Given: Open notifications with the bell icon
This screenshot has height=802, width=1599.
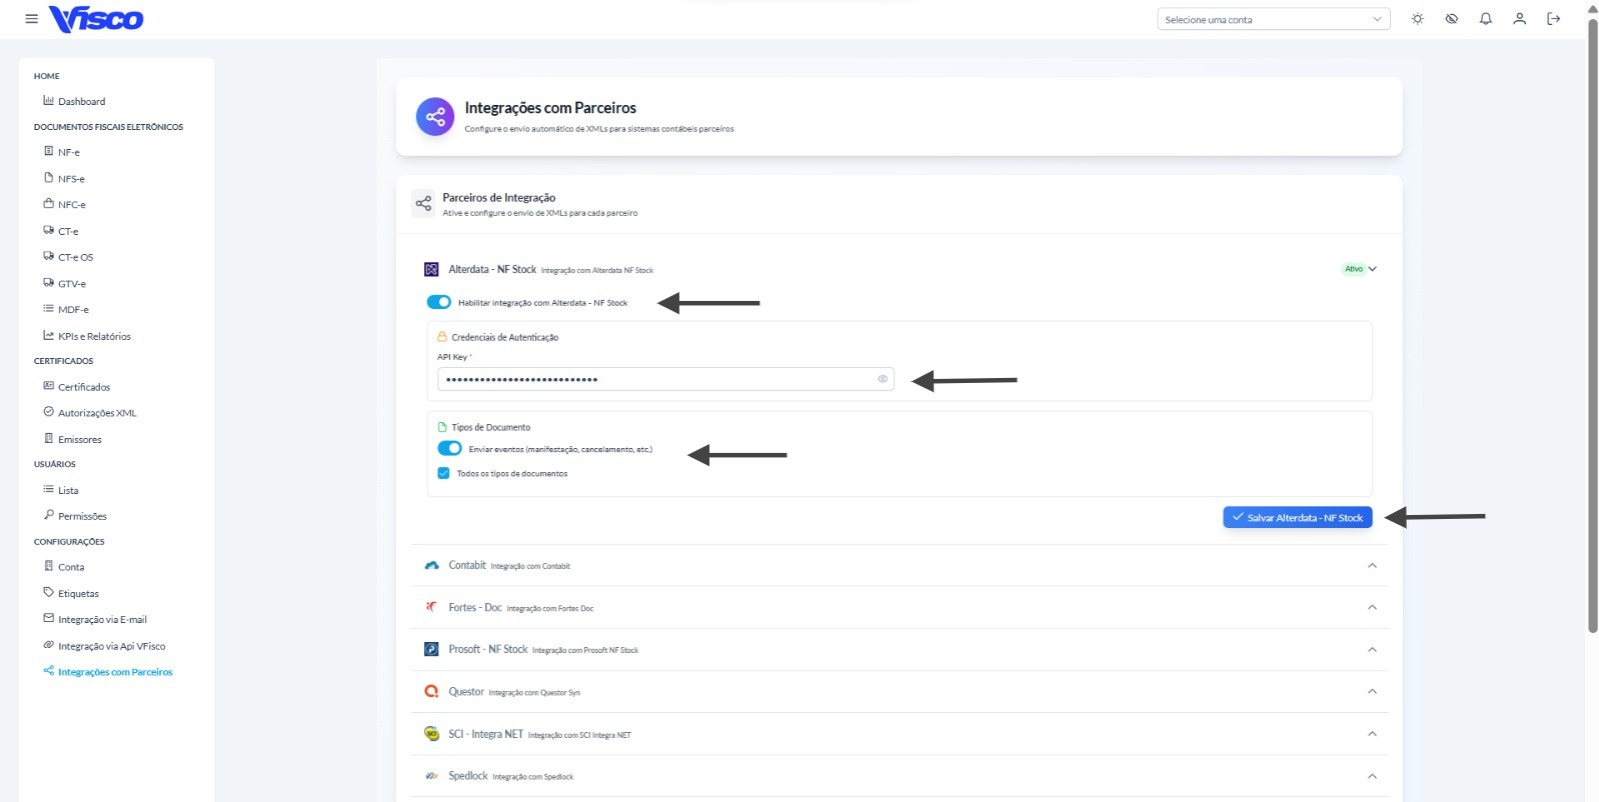Looking at the screenshot, I should click(x=1485, y=19).
